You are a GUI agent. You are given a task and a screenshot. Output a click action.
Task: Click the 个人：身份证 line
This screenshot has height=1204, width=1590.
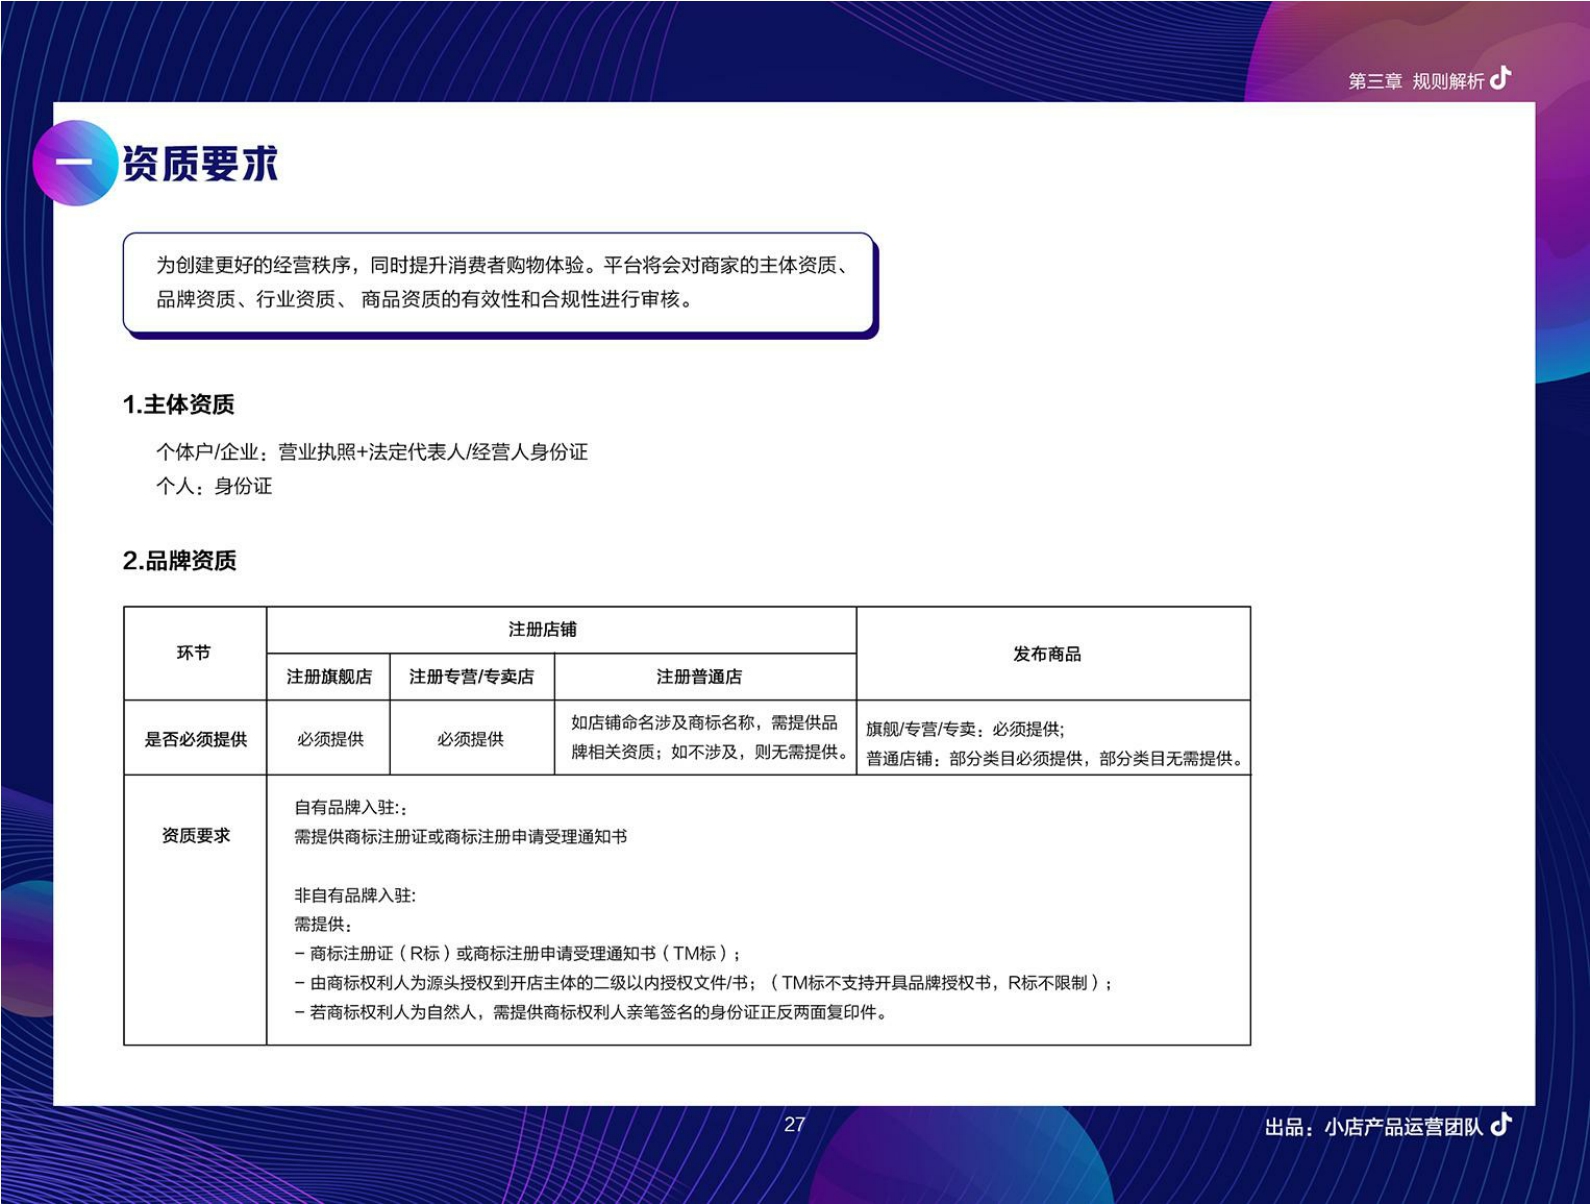pyautogui.click(x=214, y=486)
